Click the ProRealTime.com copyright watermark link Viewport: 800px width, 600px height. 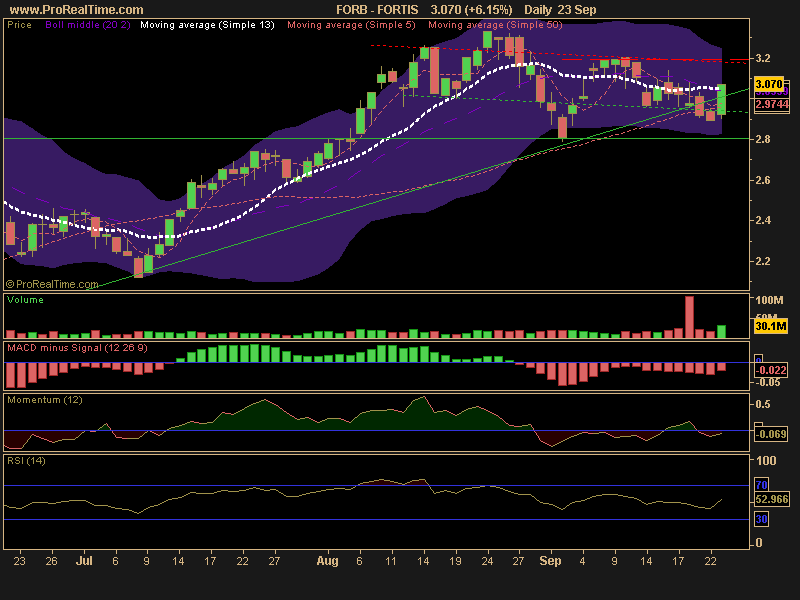pyautogui.click(x=52, y=284)
